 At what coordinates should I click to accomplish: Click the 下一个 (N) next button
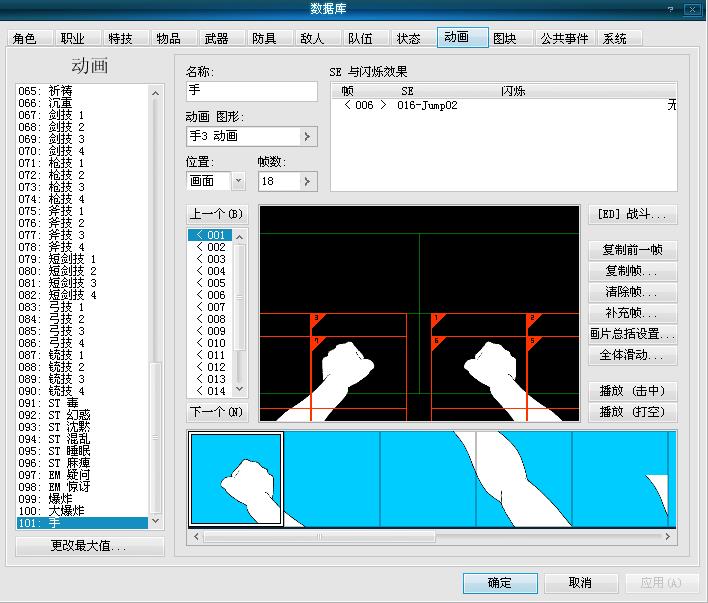click(x=217, y=411)
